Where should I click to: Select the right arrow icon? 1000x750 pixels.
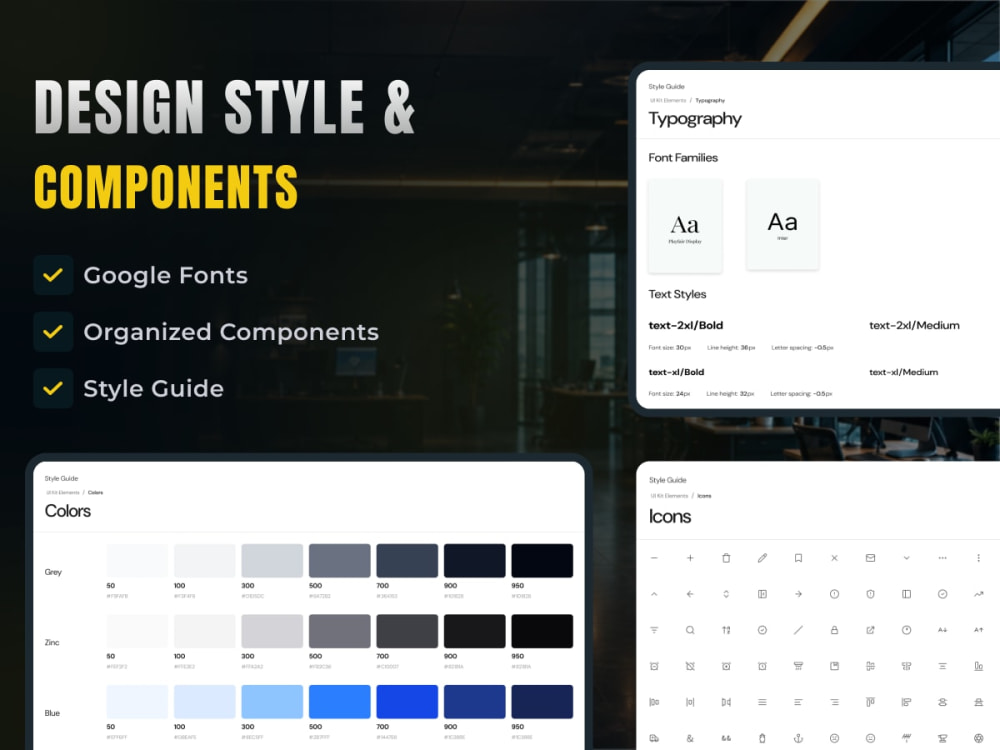click(798, 594)
